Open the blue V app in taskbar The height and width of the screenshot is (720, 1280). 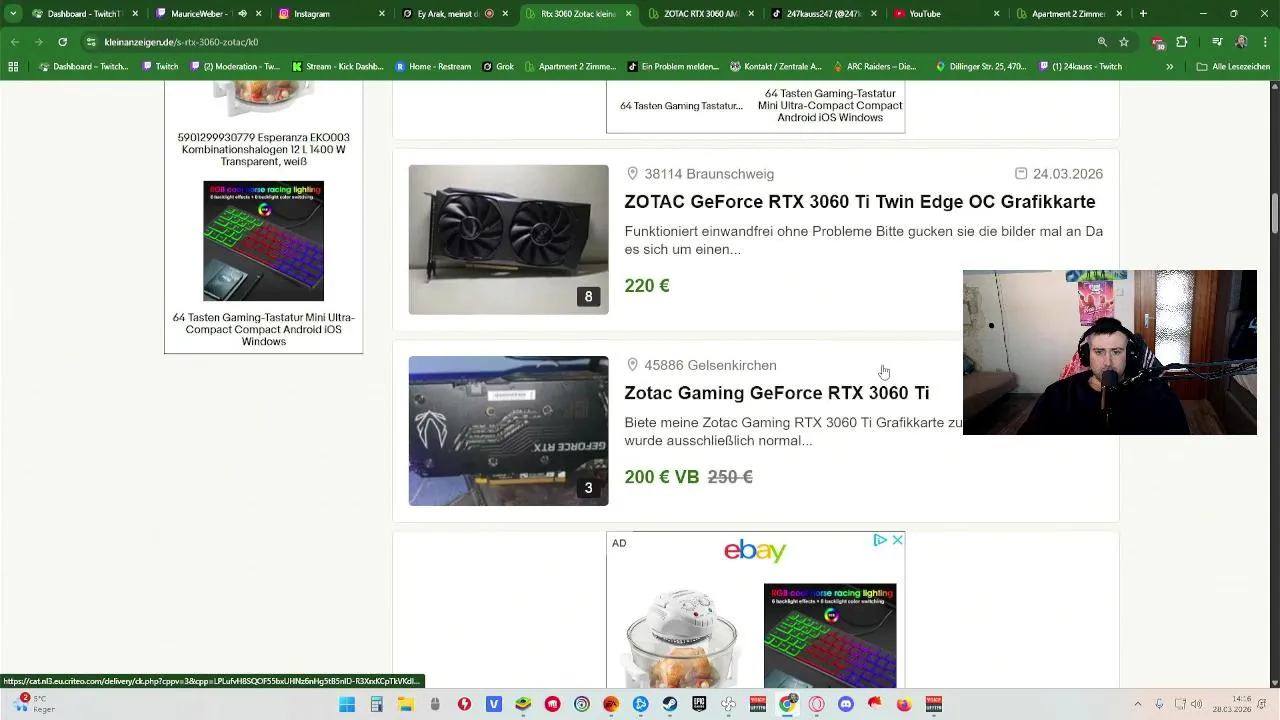click(494, 704)
